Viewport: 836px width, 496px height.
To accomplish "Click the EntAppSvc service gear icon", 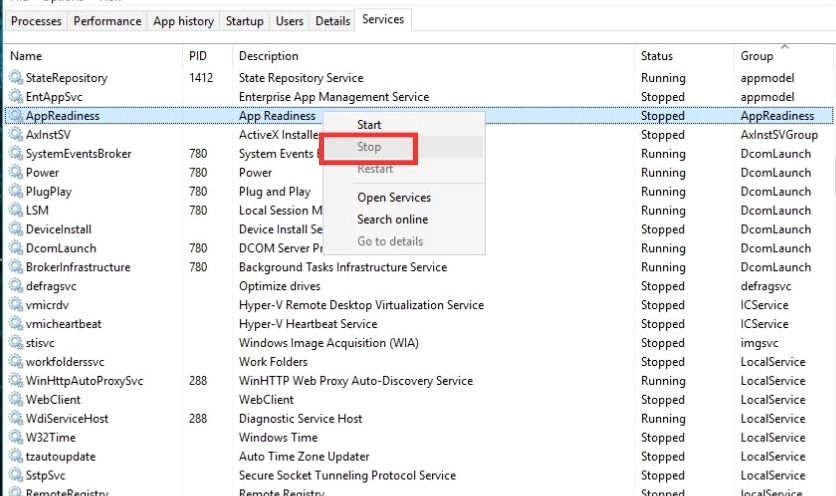I will click(16, 97).
